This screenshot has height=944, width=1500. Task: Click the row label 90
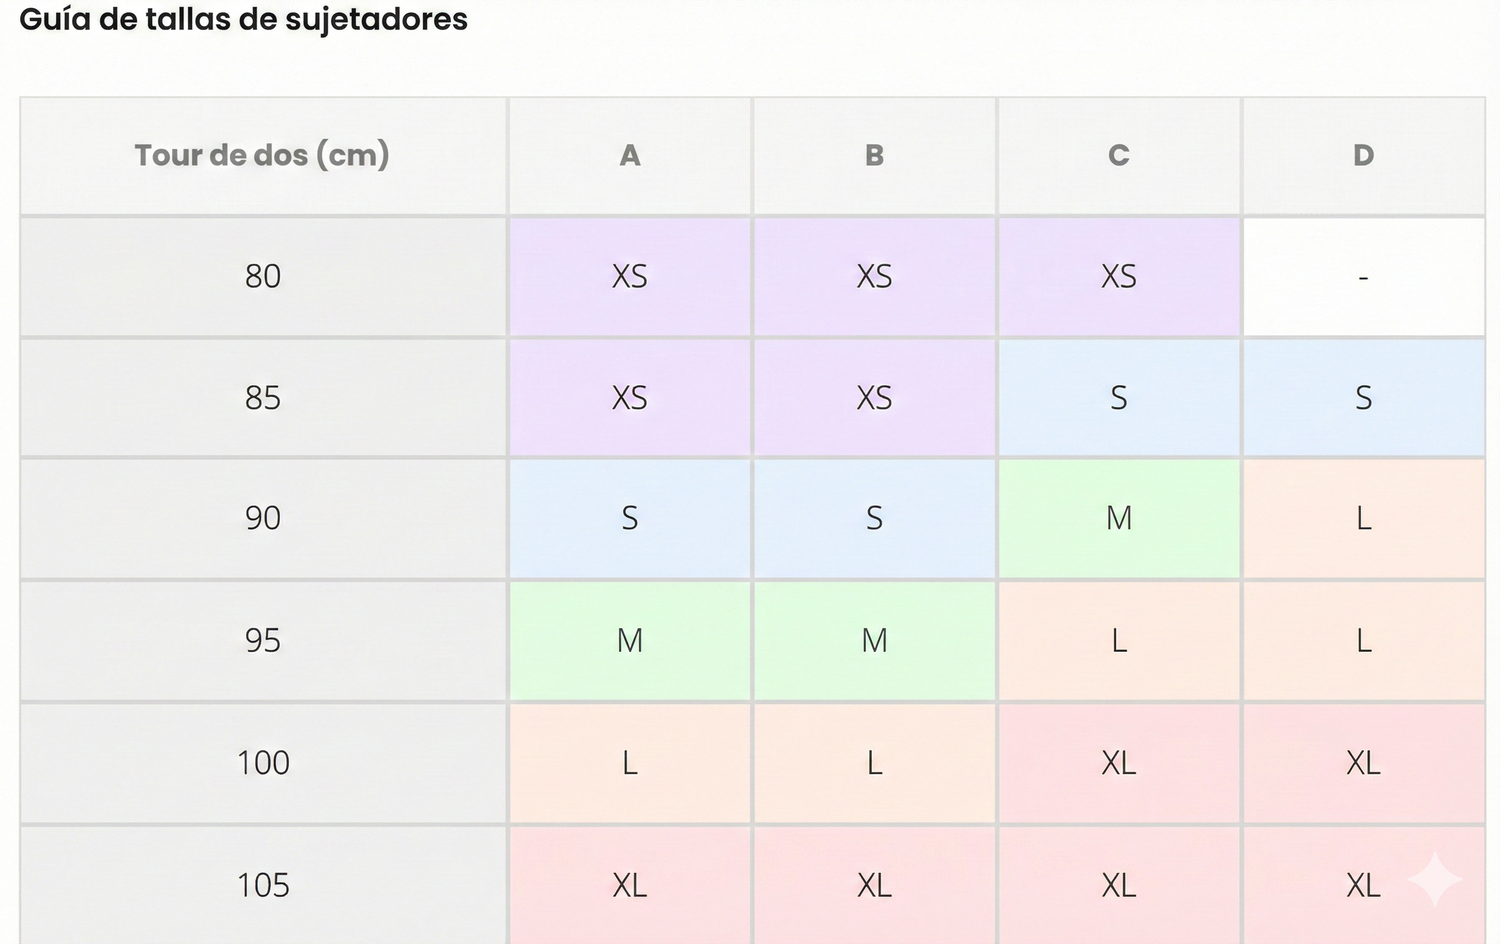click(x=263, y=518)
